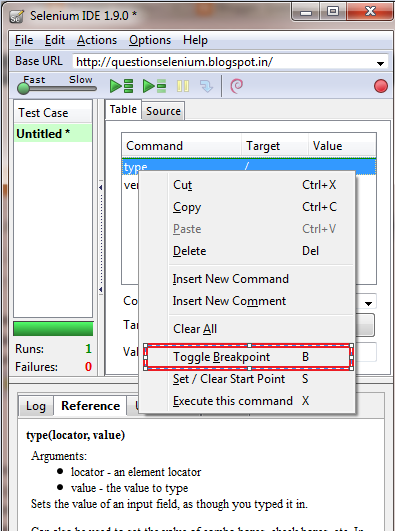Select Execute this command
Viewport: 395px width, 531px height.
[x=247, y=401]
